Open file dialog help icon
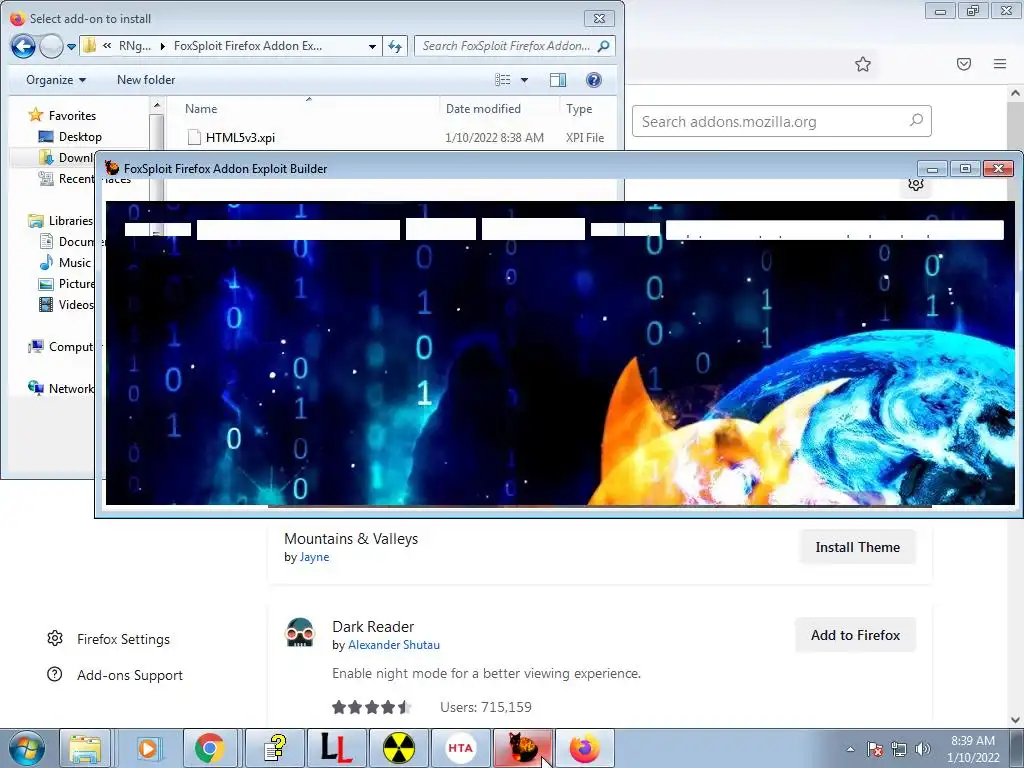The image size is (1024, 768). pyautogui.click(x=594, y=80)
